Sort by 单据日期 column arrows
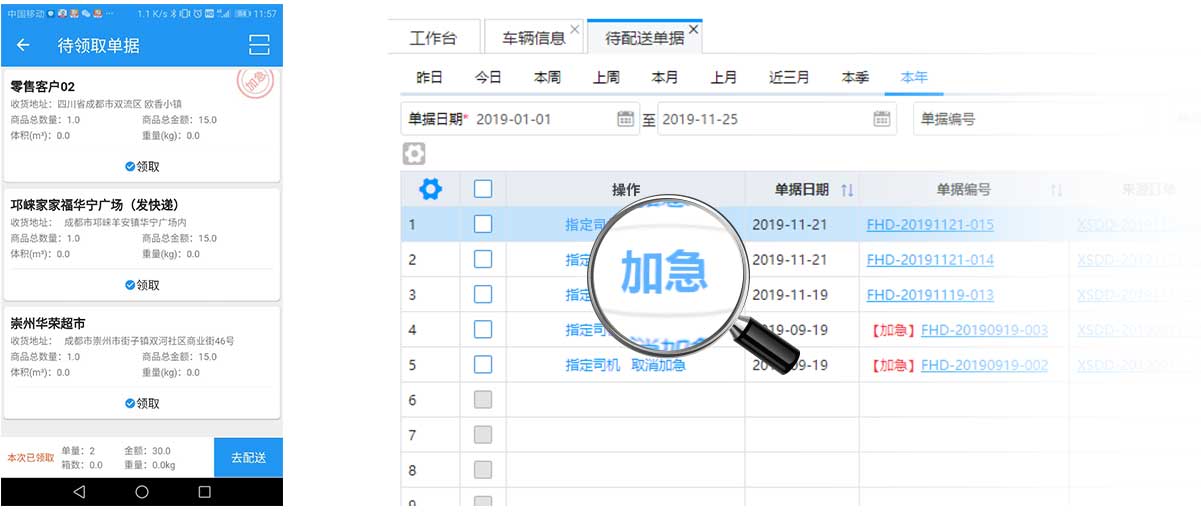The image size is (1201, 512). tap(847, 190)
